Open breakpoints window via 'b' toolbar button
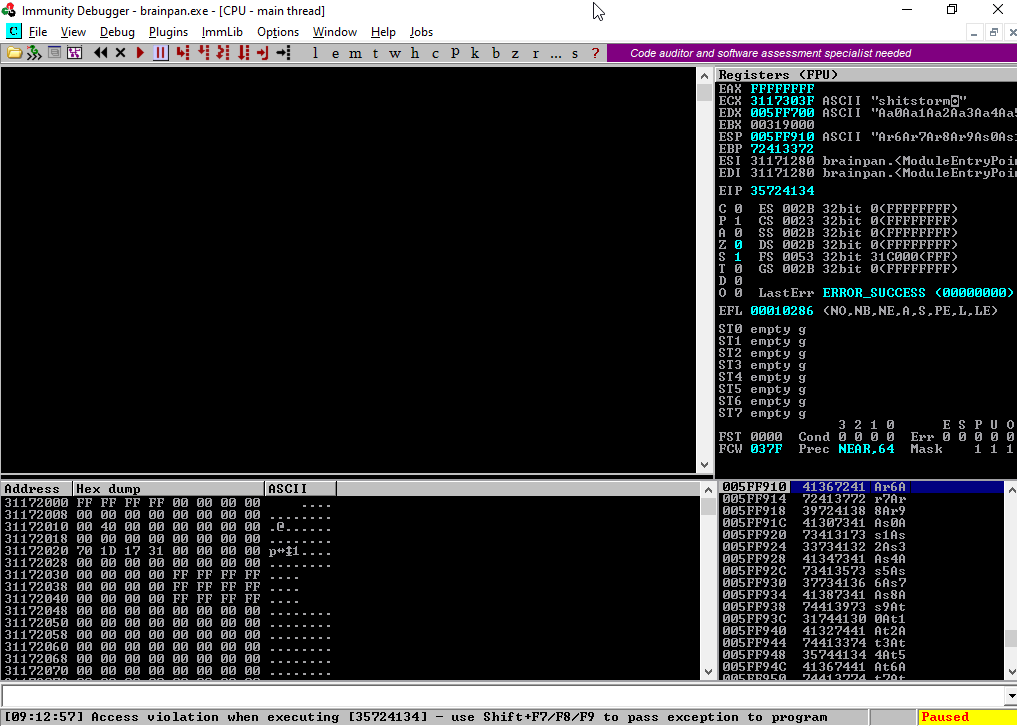Image resolution: width=1017 pixels, height=726 pixels. pyautogui.click(x=496, y=53)
